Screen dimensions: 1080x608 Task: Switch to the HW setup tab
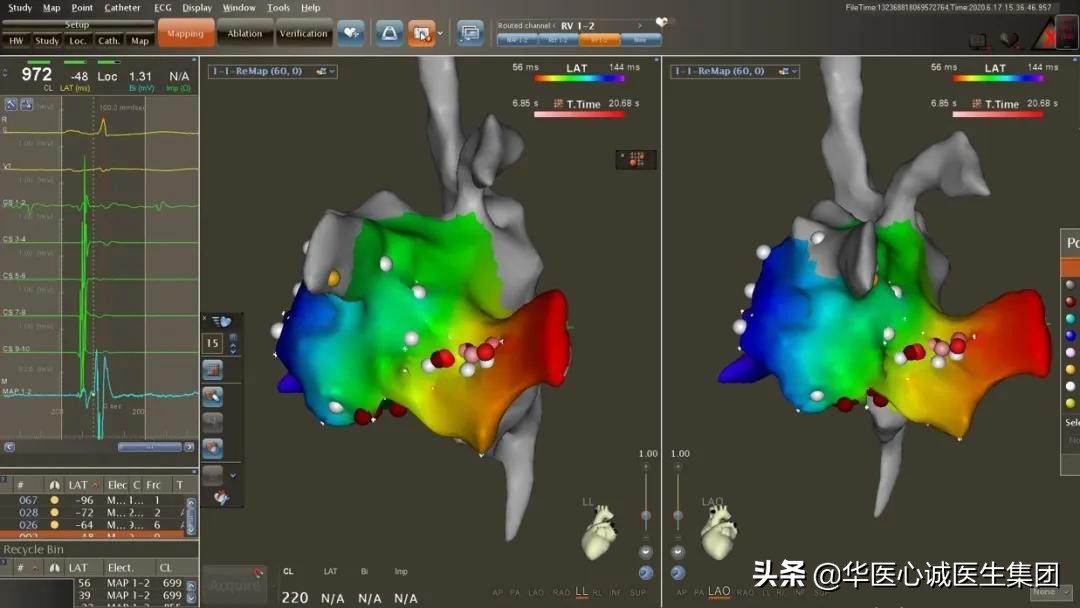[x=16, y=41]
